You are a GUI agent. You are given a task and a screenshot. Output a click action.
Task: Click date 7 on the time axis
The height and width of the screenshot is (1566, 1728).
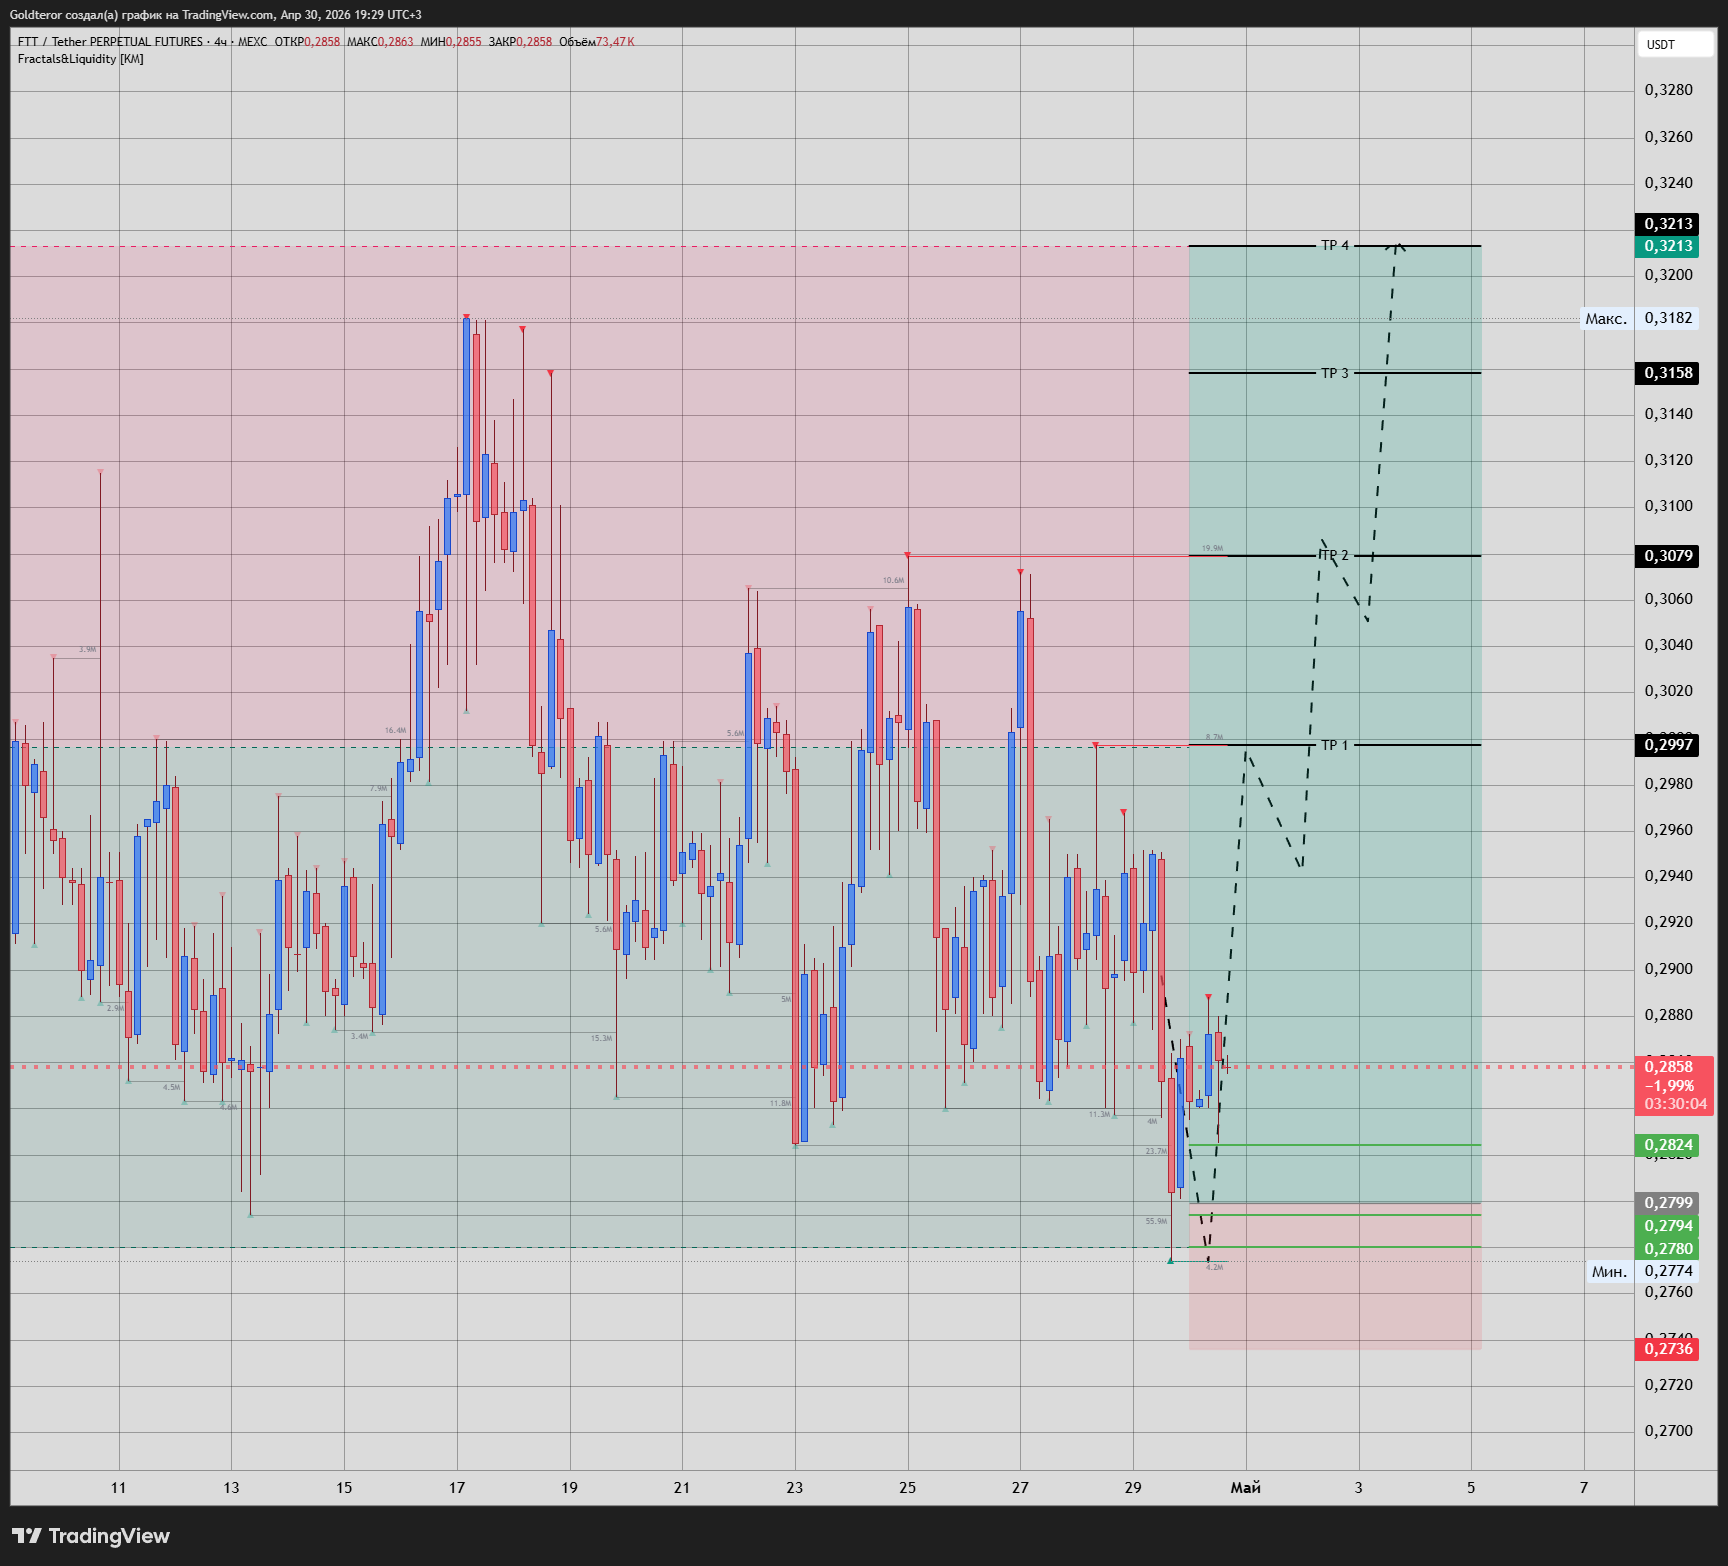pyautogui.click(x=1584, y=1488)
